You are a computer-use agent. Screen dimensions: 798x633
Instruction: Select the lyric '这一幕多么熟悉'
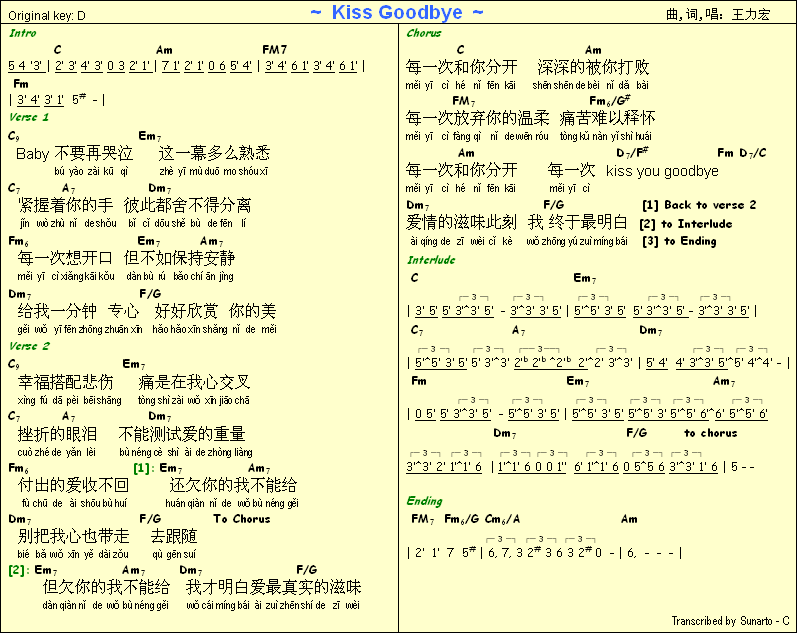pyautogui.click(x=214, y=153)
